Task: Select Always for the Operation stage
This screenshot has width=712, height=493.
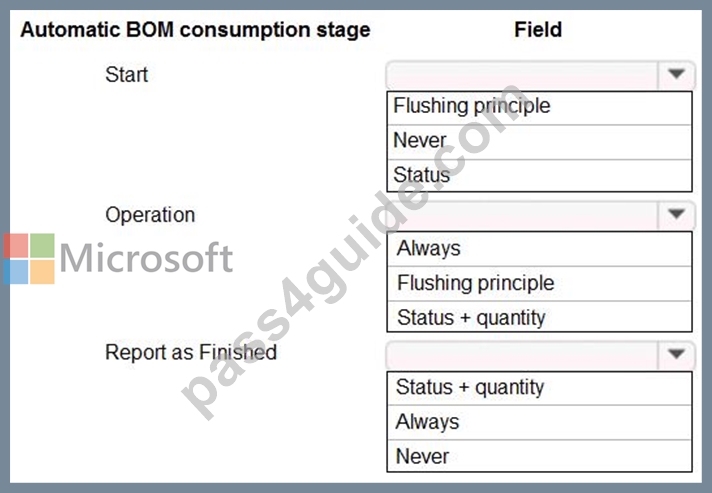Action: click(x=539, y=249)
